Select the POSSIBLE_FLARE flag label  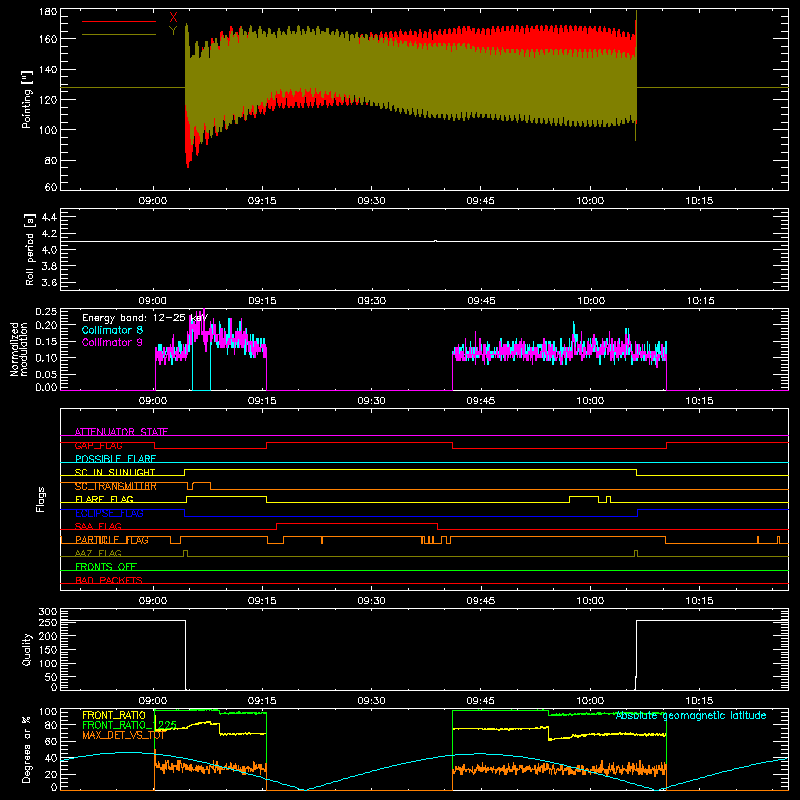pos(115,459)
